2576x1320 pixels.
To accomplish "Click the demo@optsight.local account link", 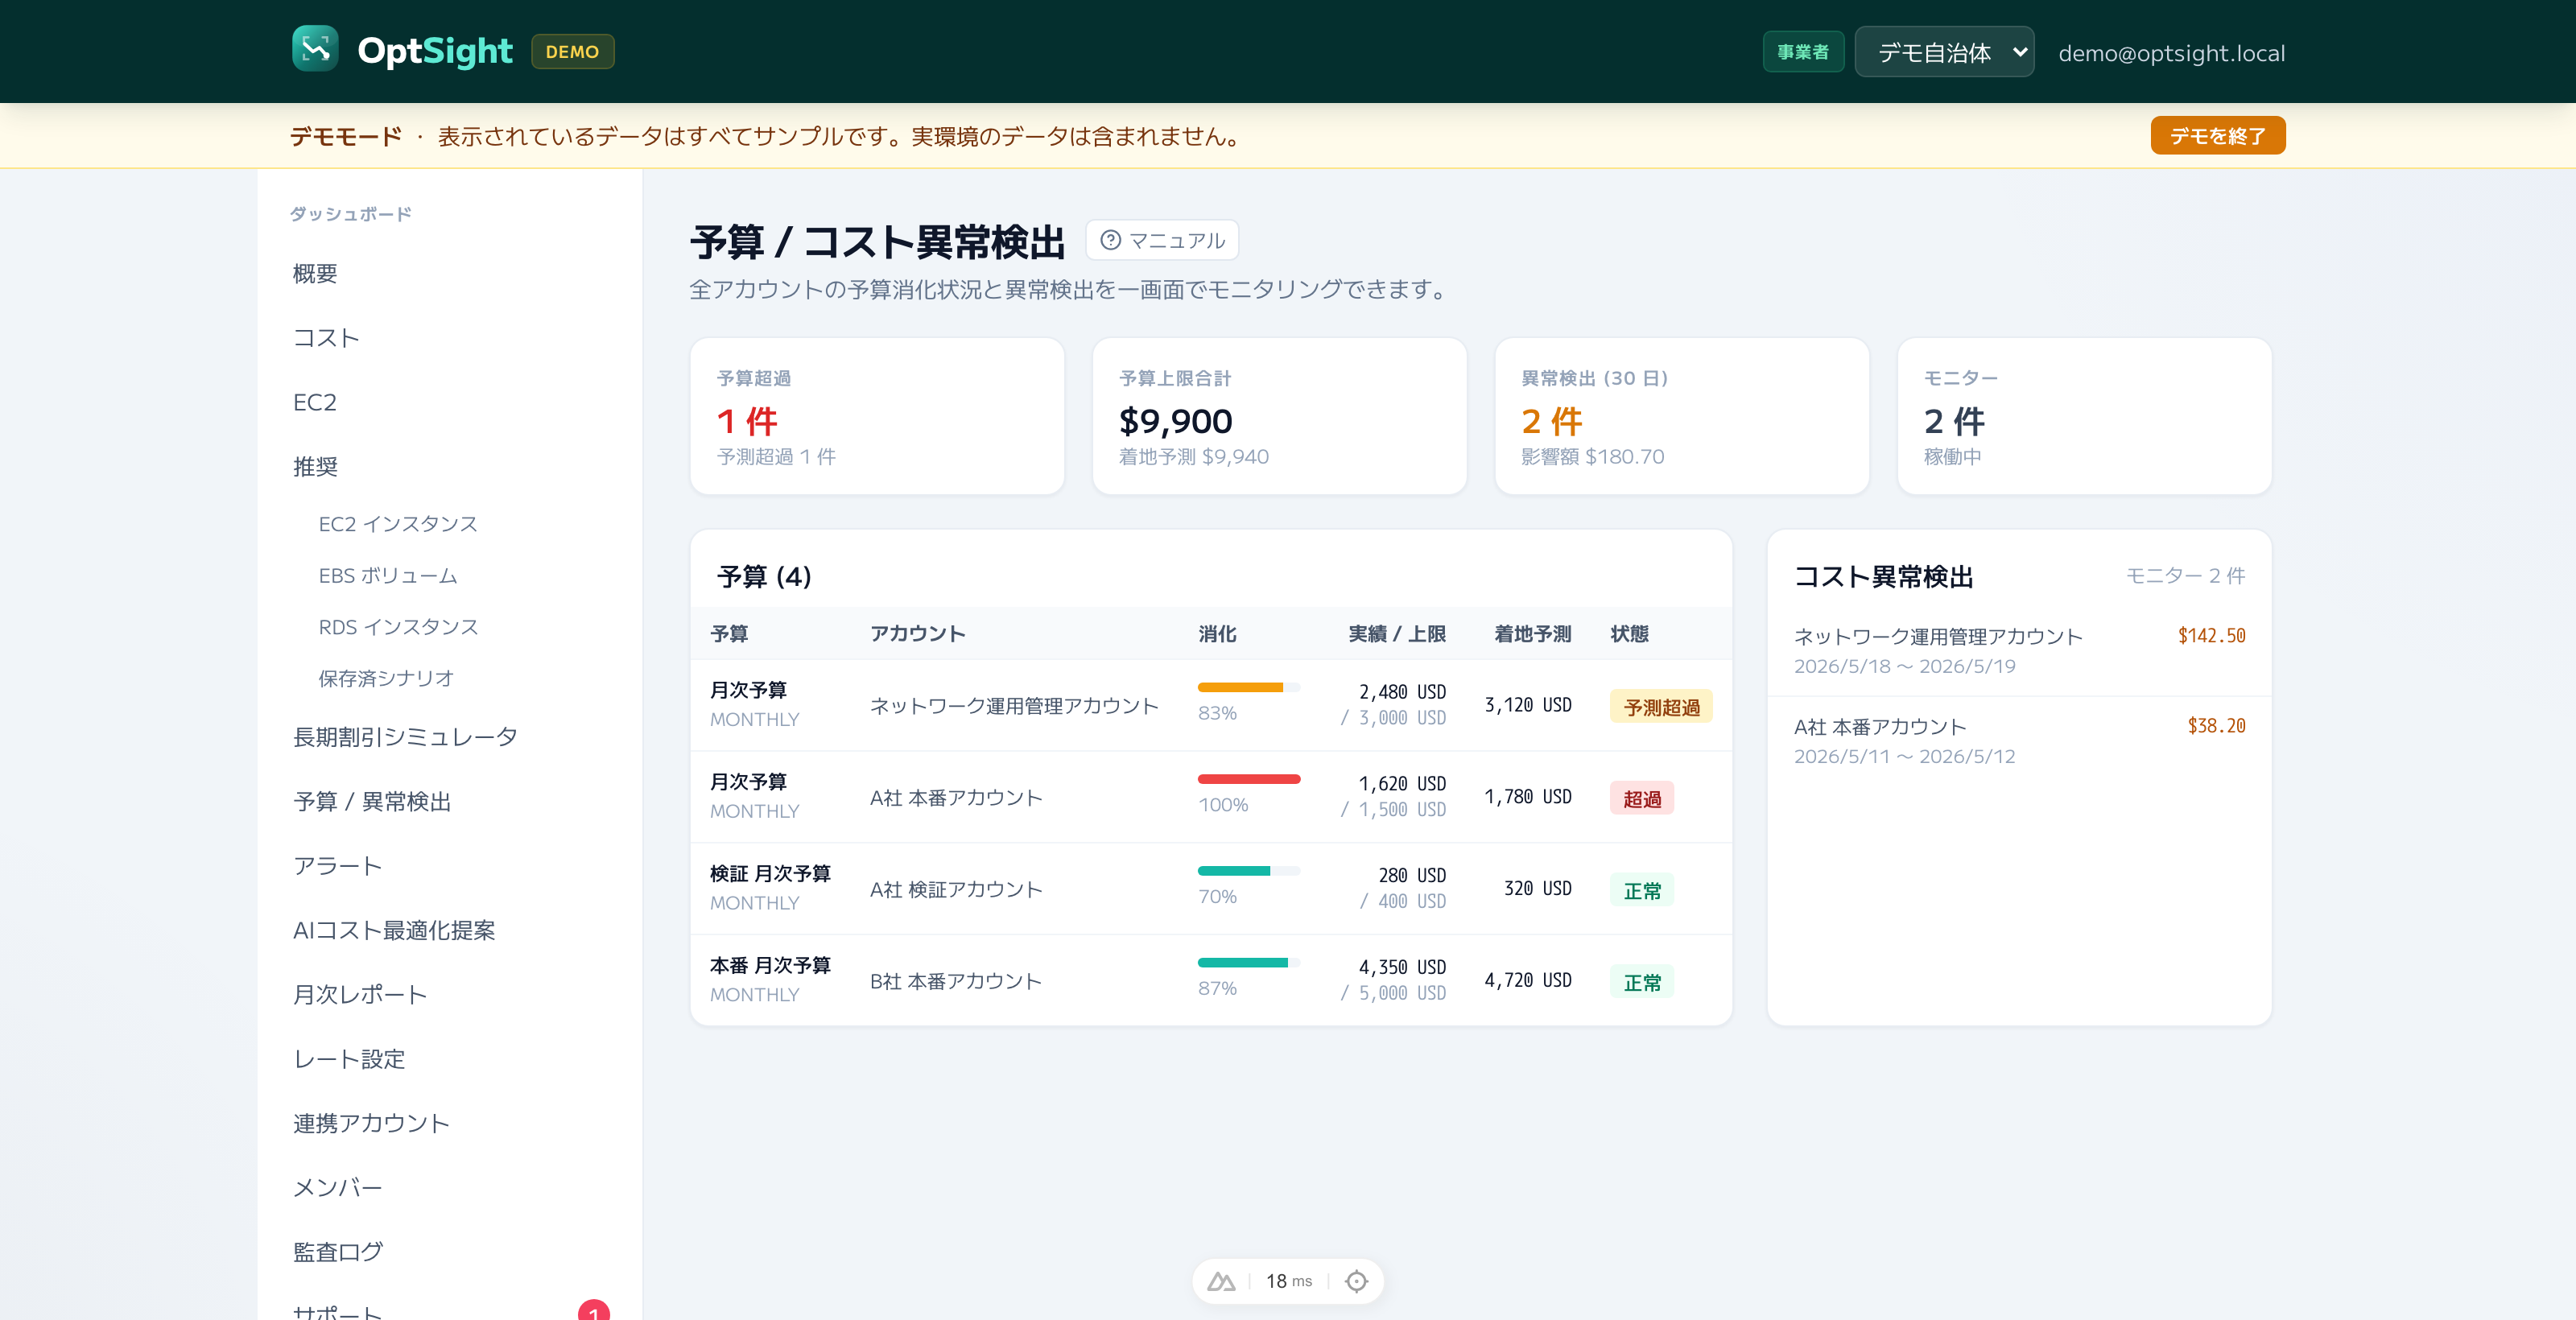I will (x=2171, y=53).
